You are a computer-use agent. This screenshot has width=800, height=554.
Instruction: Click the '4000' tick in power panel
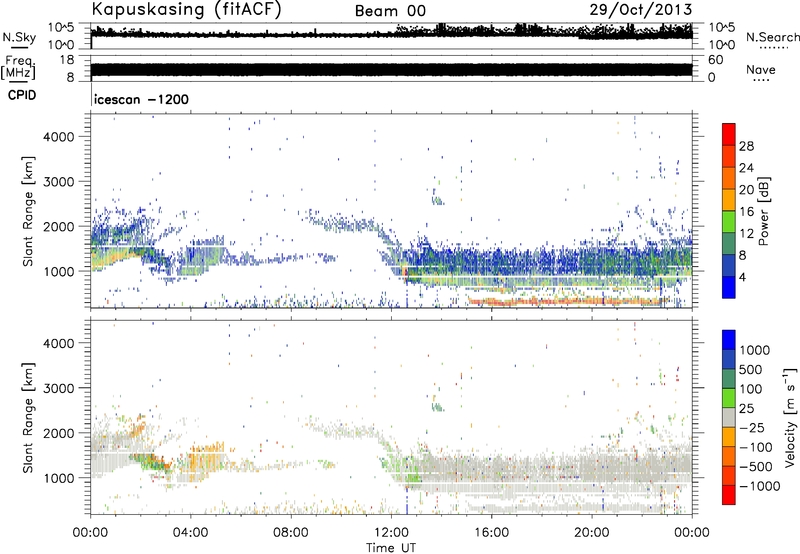coord(59,137)
